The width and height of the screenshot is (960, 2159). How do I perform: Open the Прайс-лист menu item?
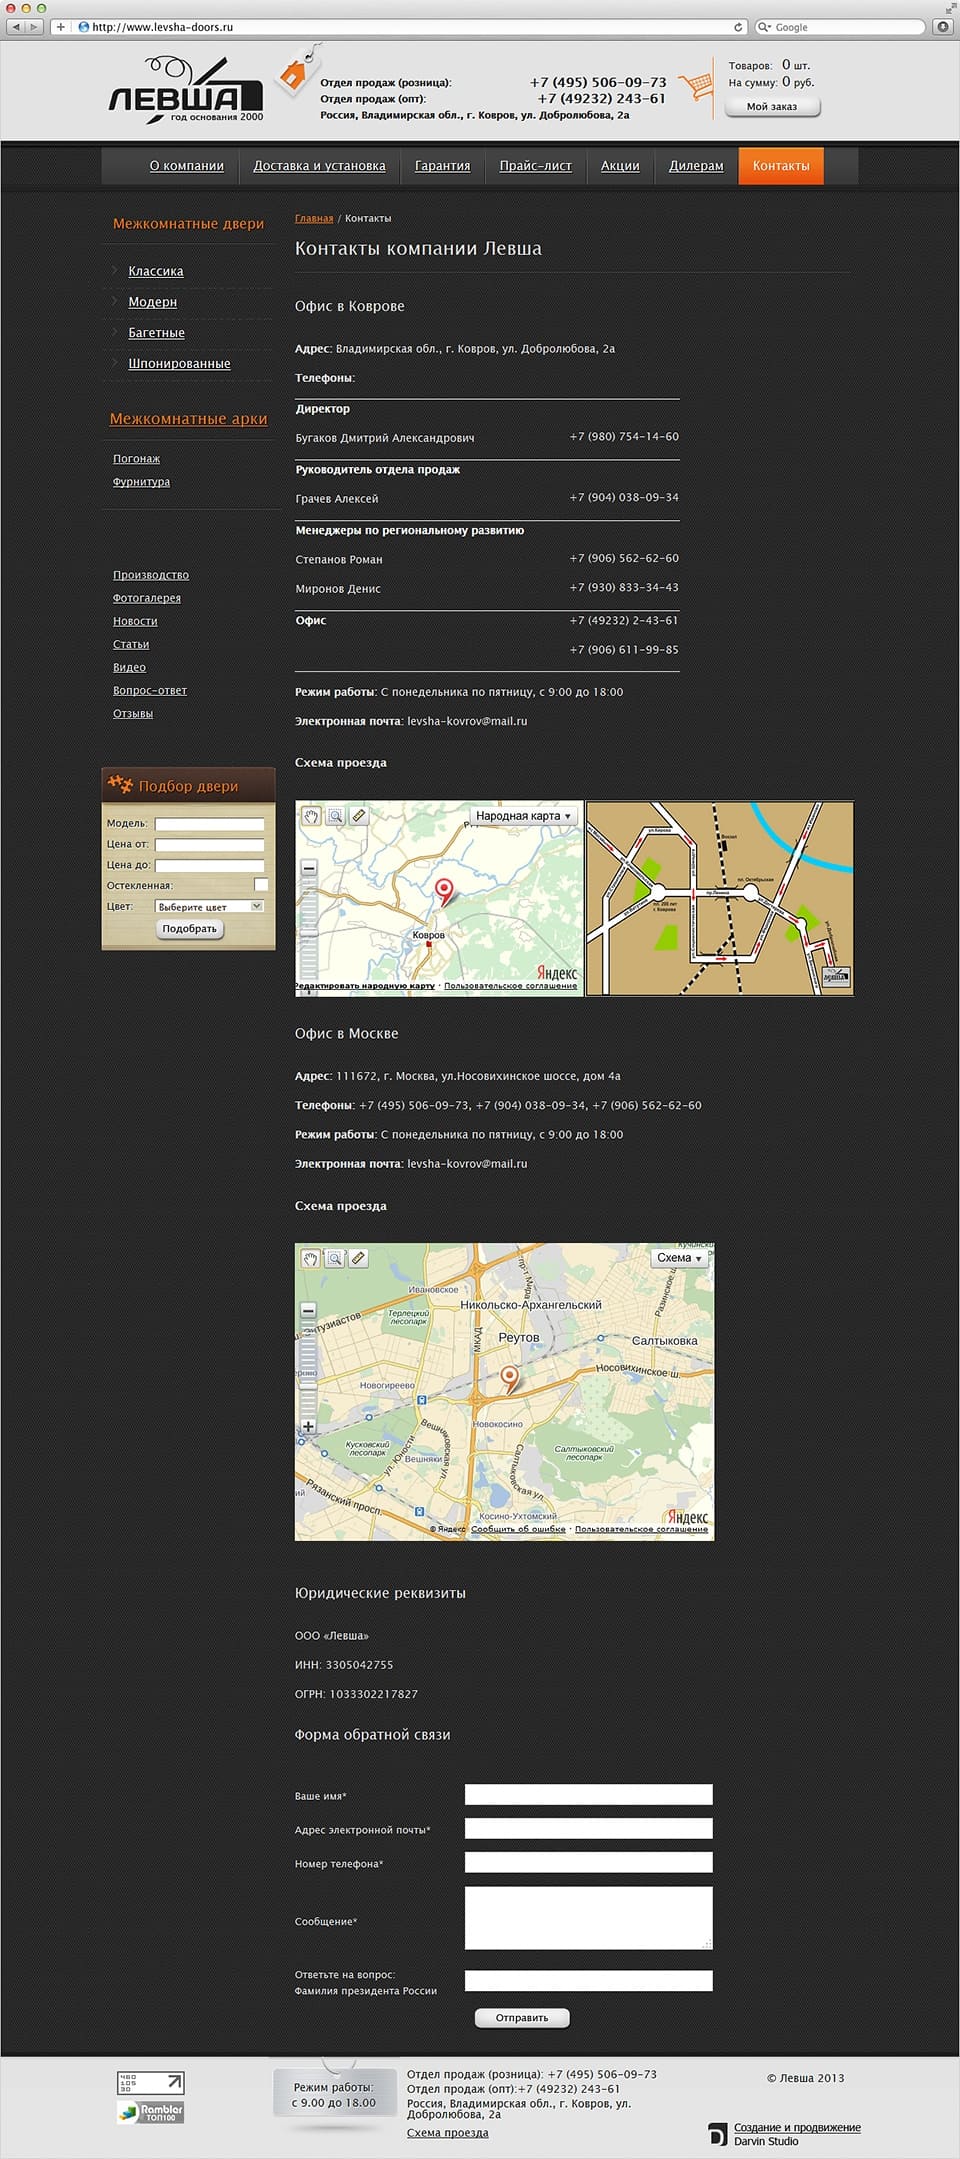[x=536, y=166]
